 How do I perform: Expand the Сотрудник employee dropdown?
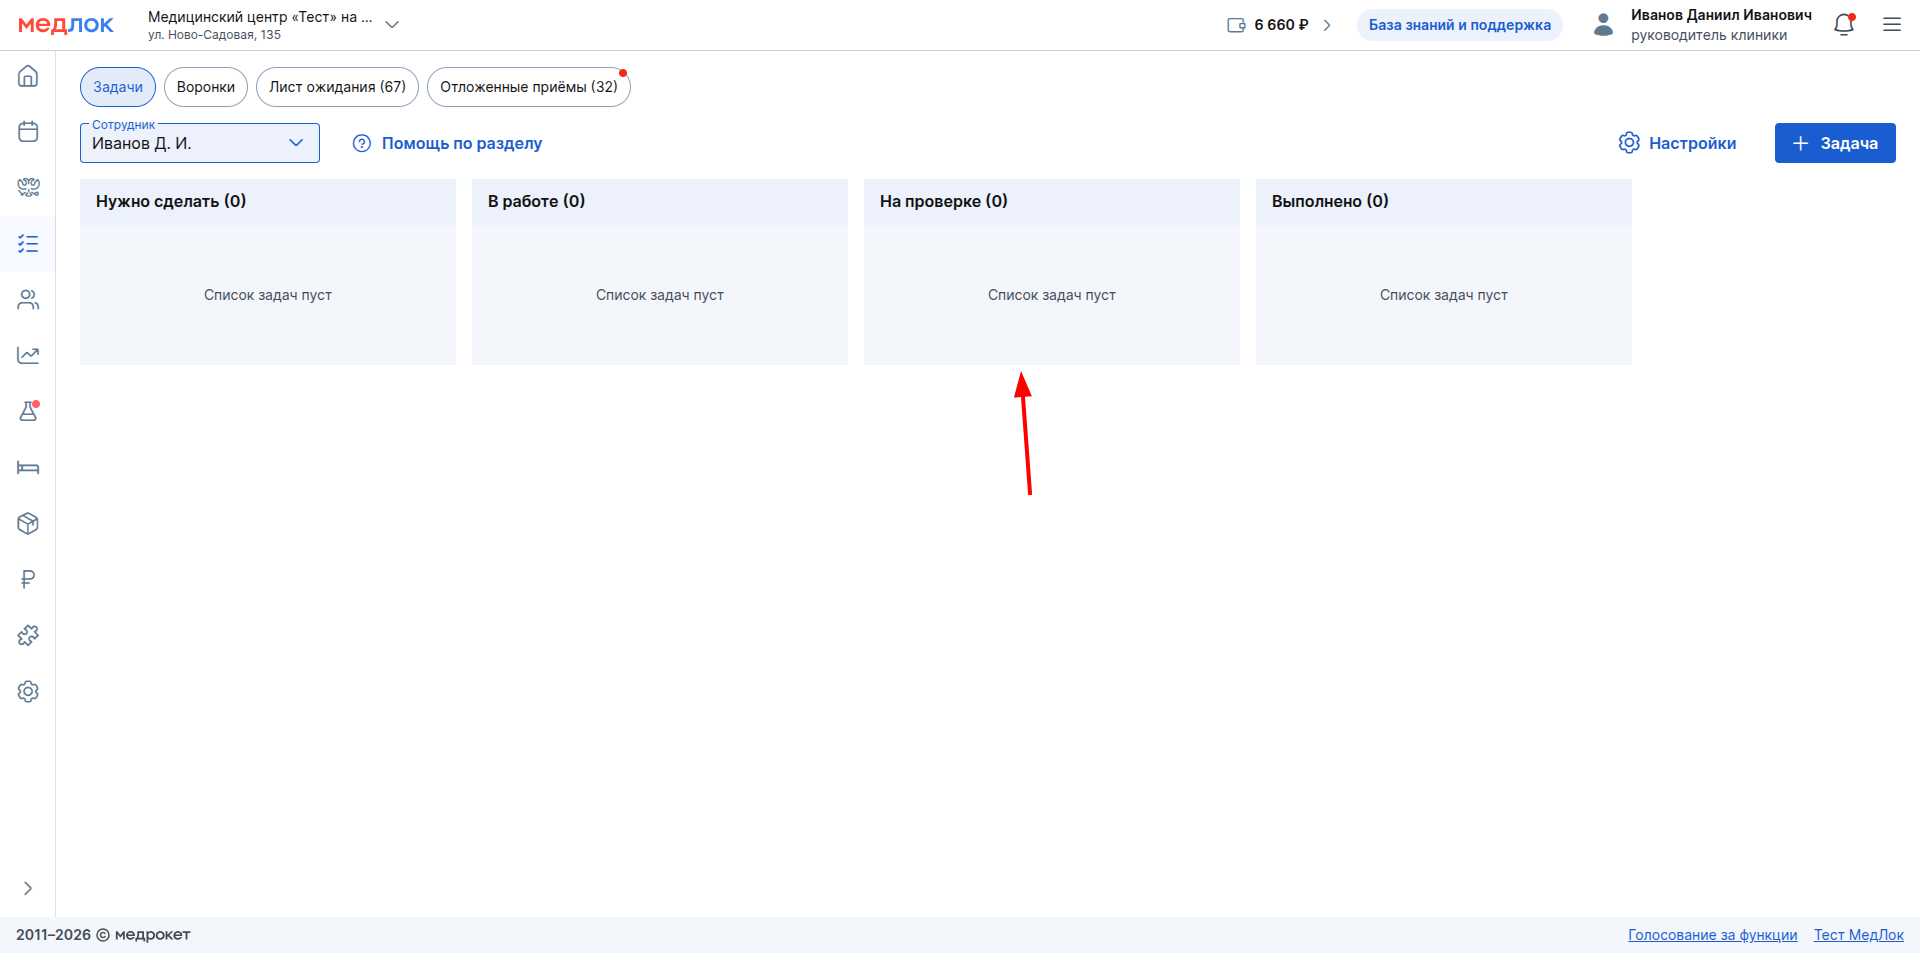[199, 143]
